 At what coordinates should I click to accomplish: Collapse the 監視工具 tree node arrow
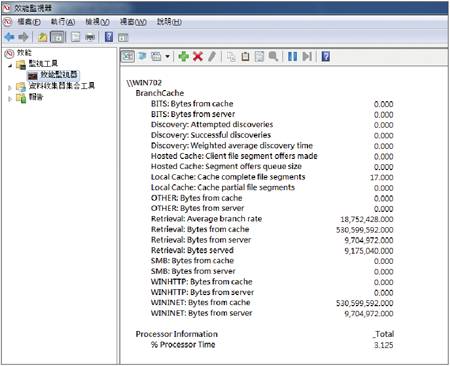pos(10,65)
